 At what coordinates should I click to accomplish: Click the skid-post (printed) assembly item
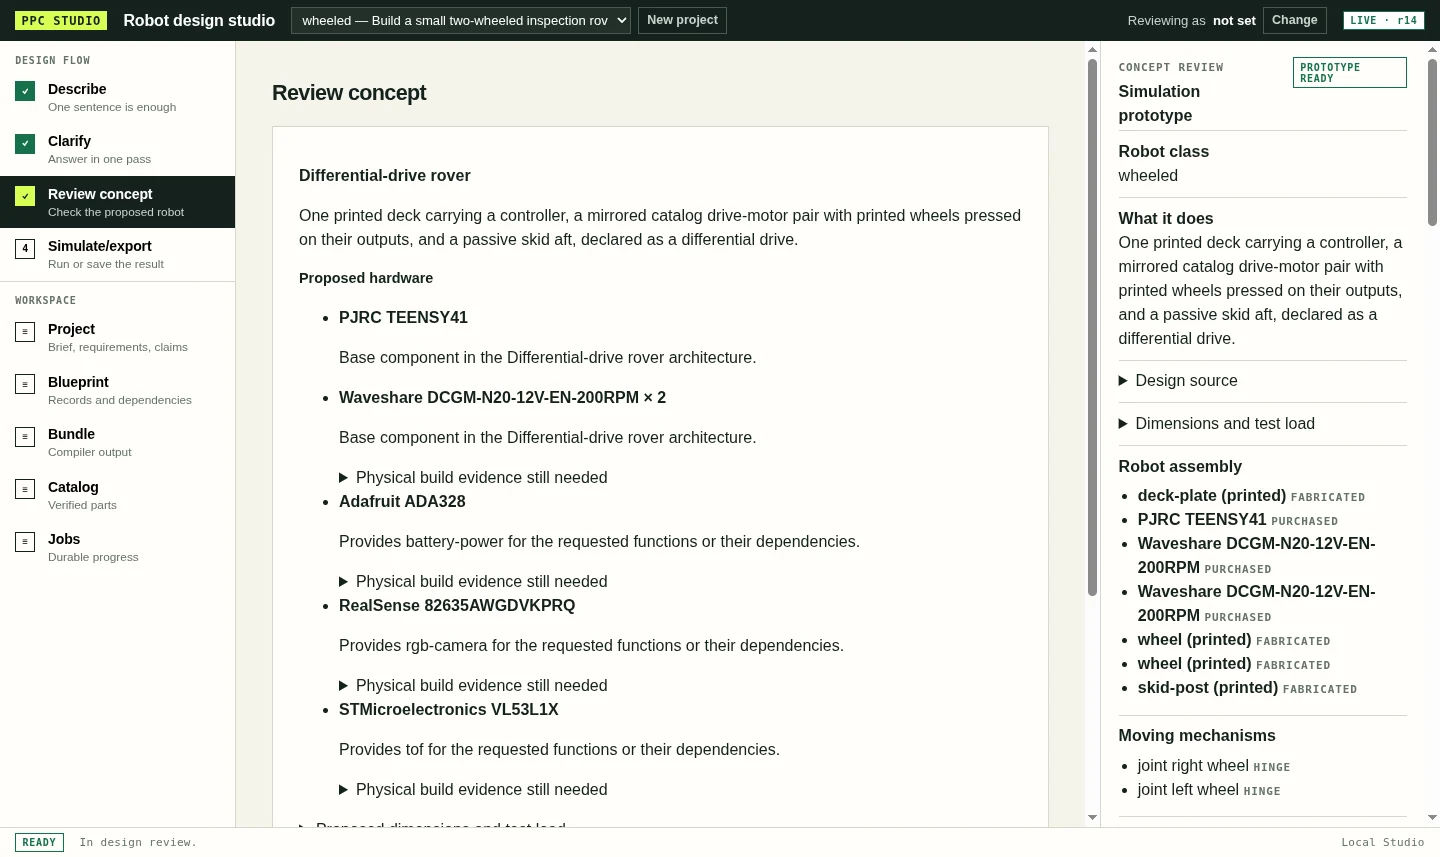(x=1247, y=688)
